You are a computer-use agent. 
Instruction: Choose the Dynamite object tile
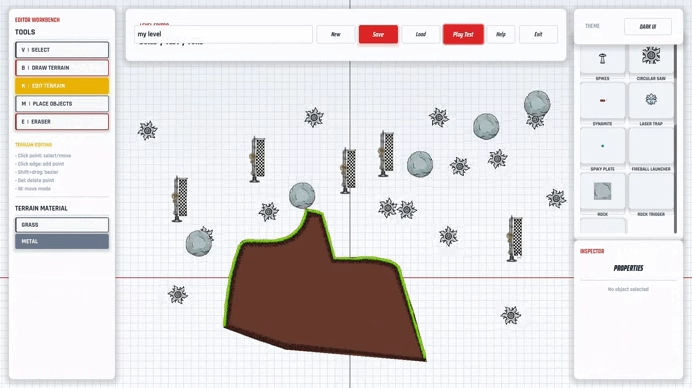pos(602,101)
